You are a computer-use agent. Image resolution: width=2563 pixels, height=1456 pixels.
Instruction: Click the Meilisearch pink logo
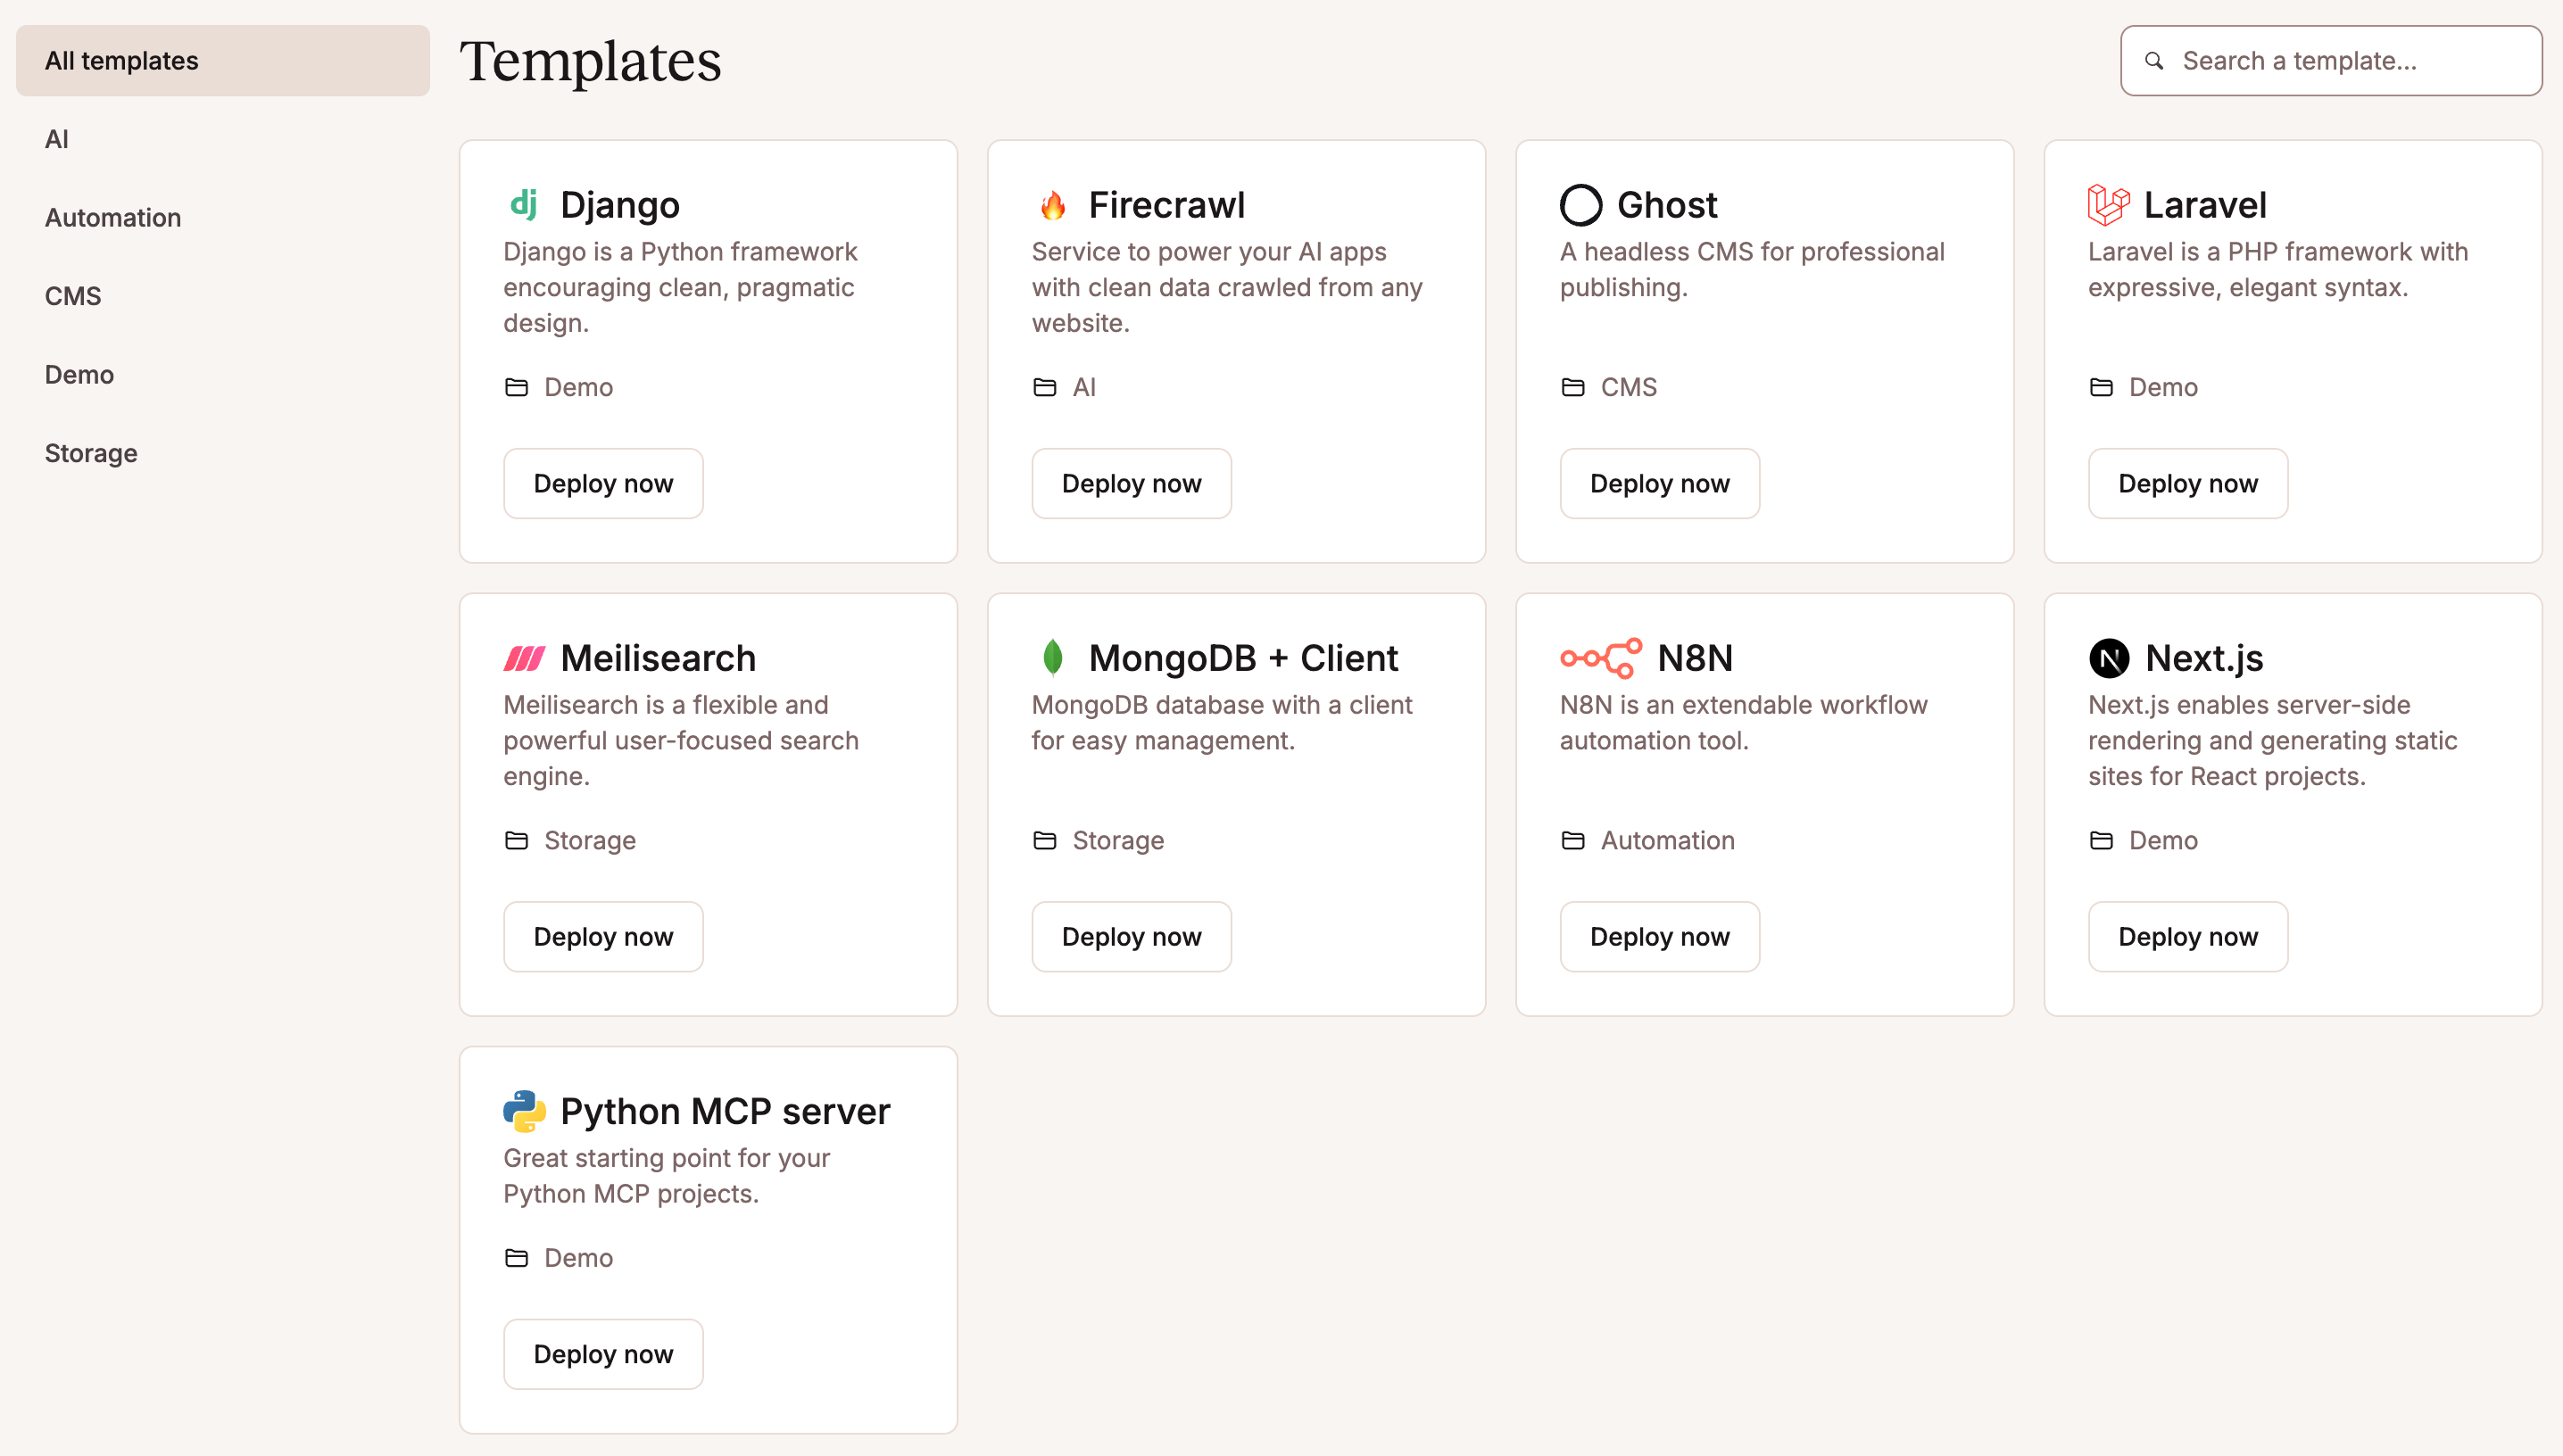[x=524, y=658]
